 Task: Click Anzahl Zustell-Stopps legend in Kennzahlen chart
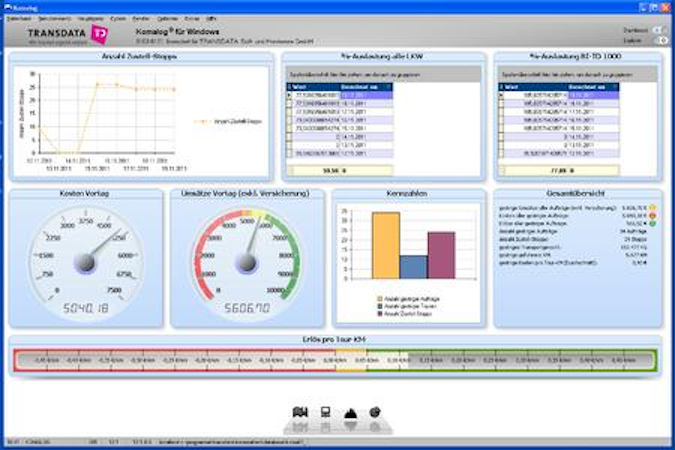pyautogui.click(x=405, y=314)
